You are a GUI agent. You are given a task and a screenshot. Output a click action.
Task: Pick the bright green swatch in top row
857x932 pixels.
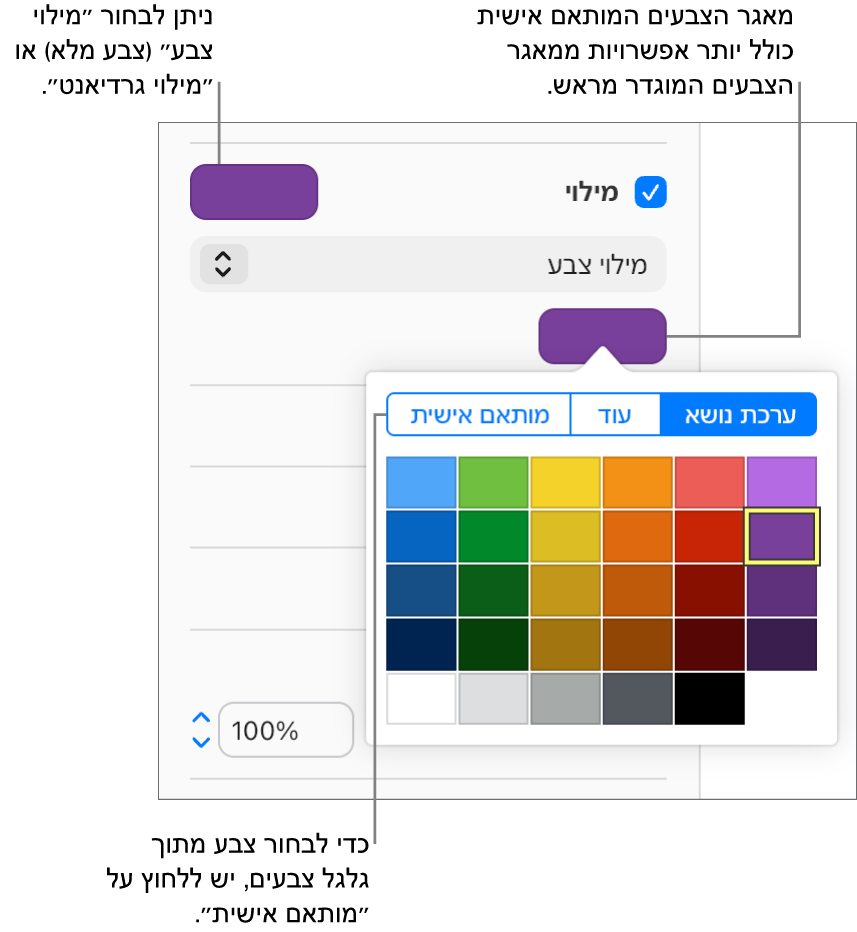click(x=493, y=482)
